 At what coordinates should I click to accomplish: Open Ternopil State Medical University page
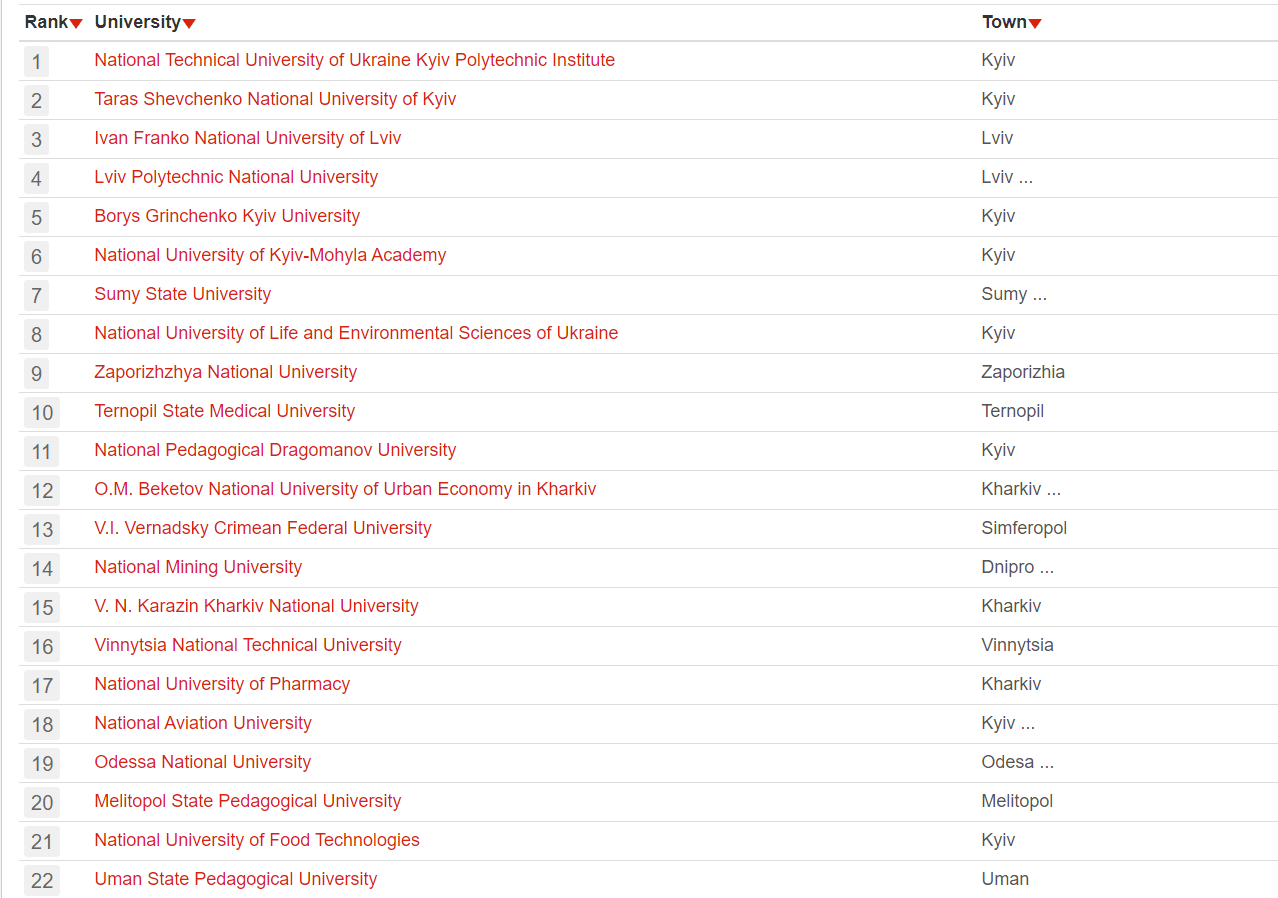pyautogui.click(x=224, y=411)
